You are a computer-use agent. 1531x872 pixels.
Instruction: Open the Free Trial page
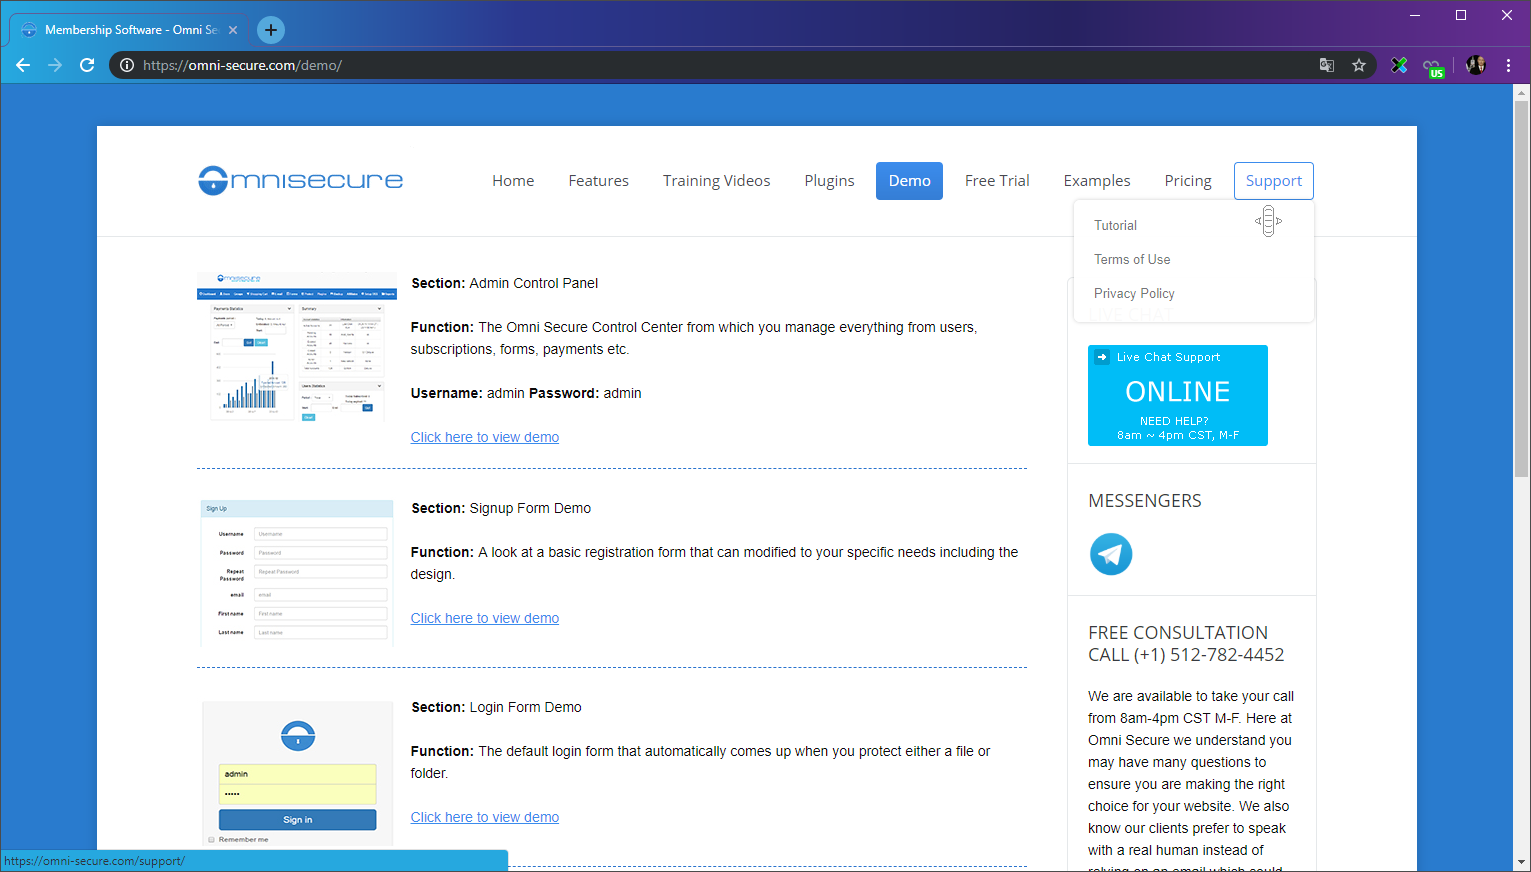tap(997, 181)
